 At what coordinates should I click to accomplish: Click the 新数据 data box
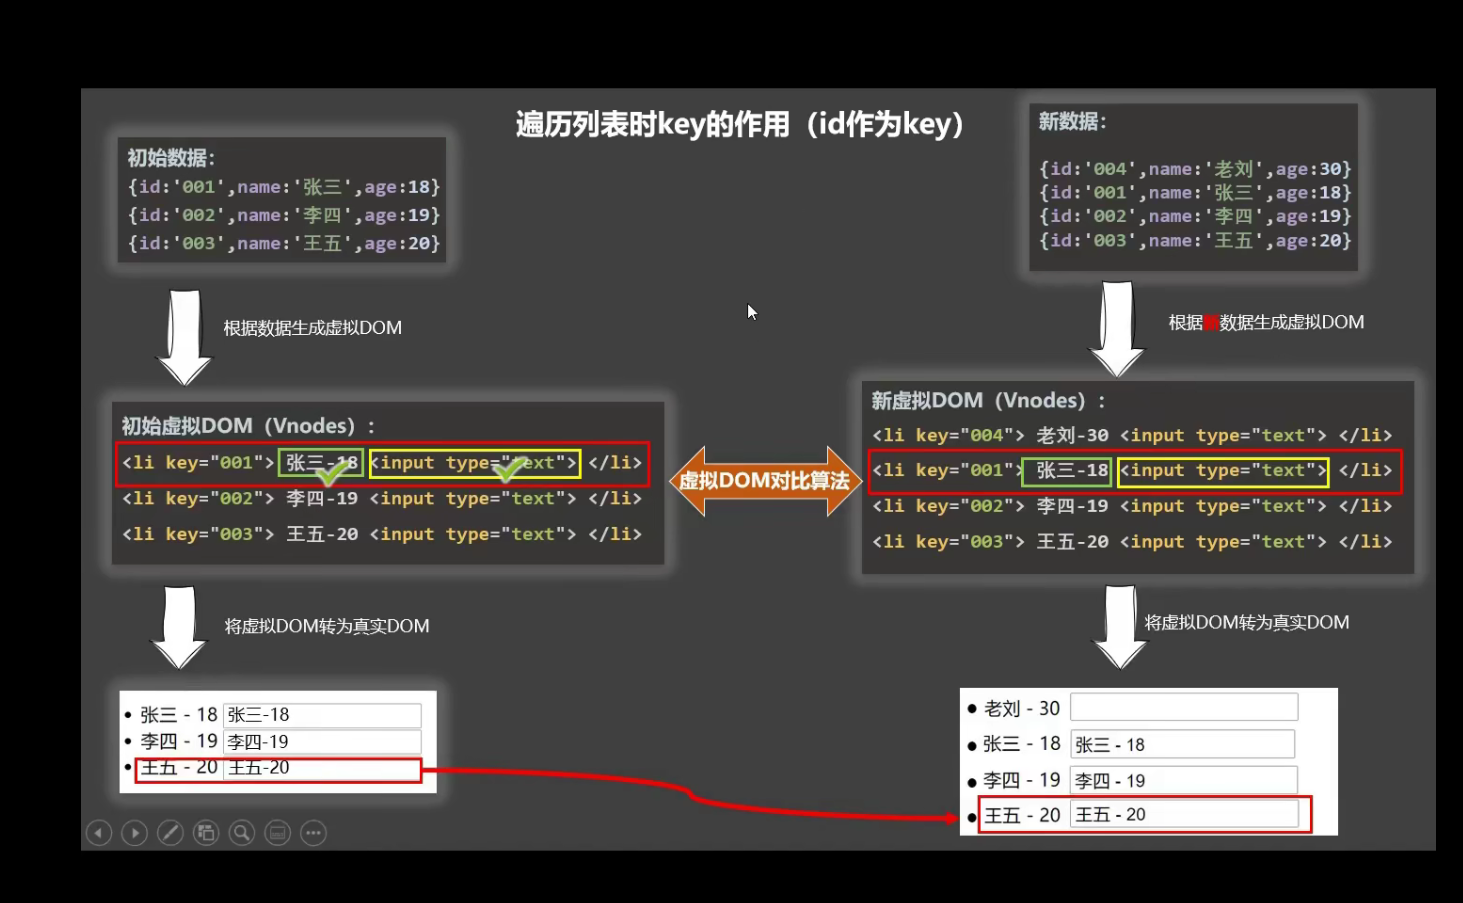pos(1193,188)
